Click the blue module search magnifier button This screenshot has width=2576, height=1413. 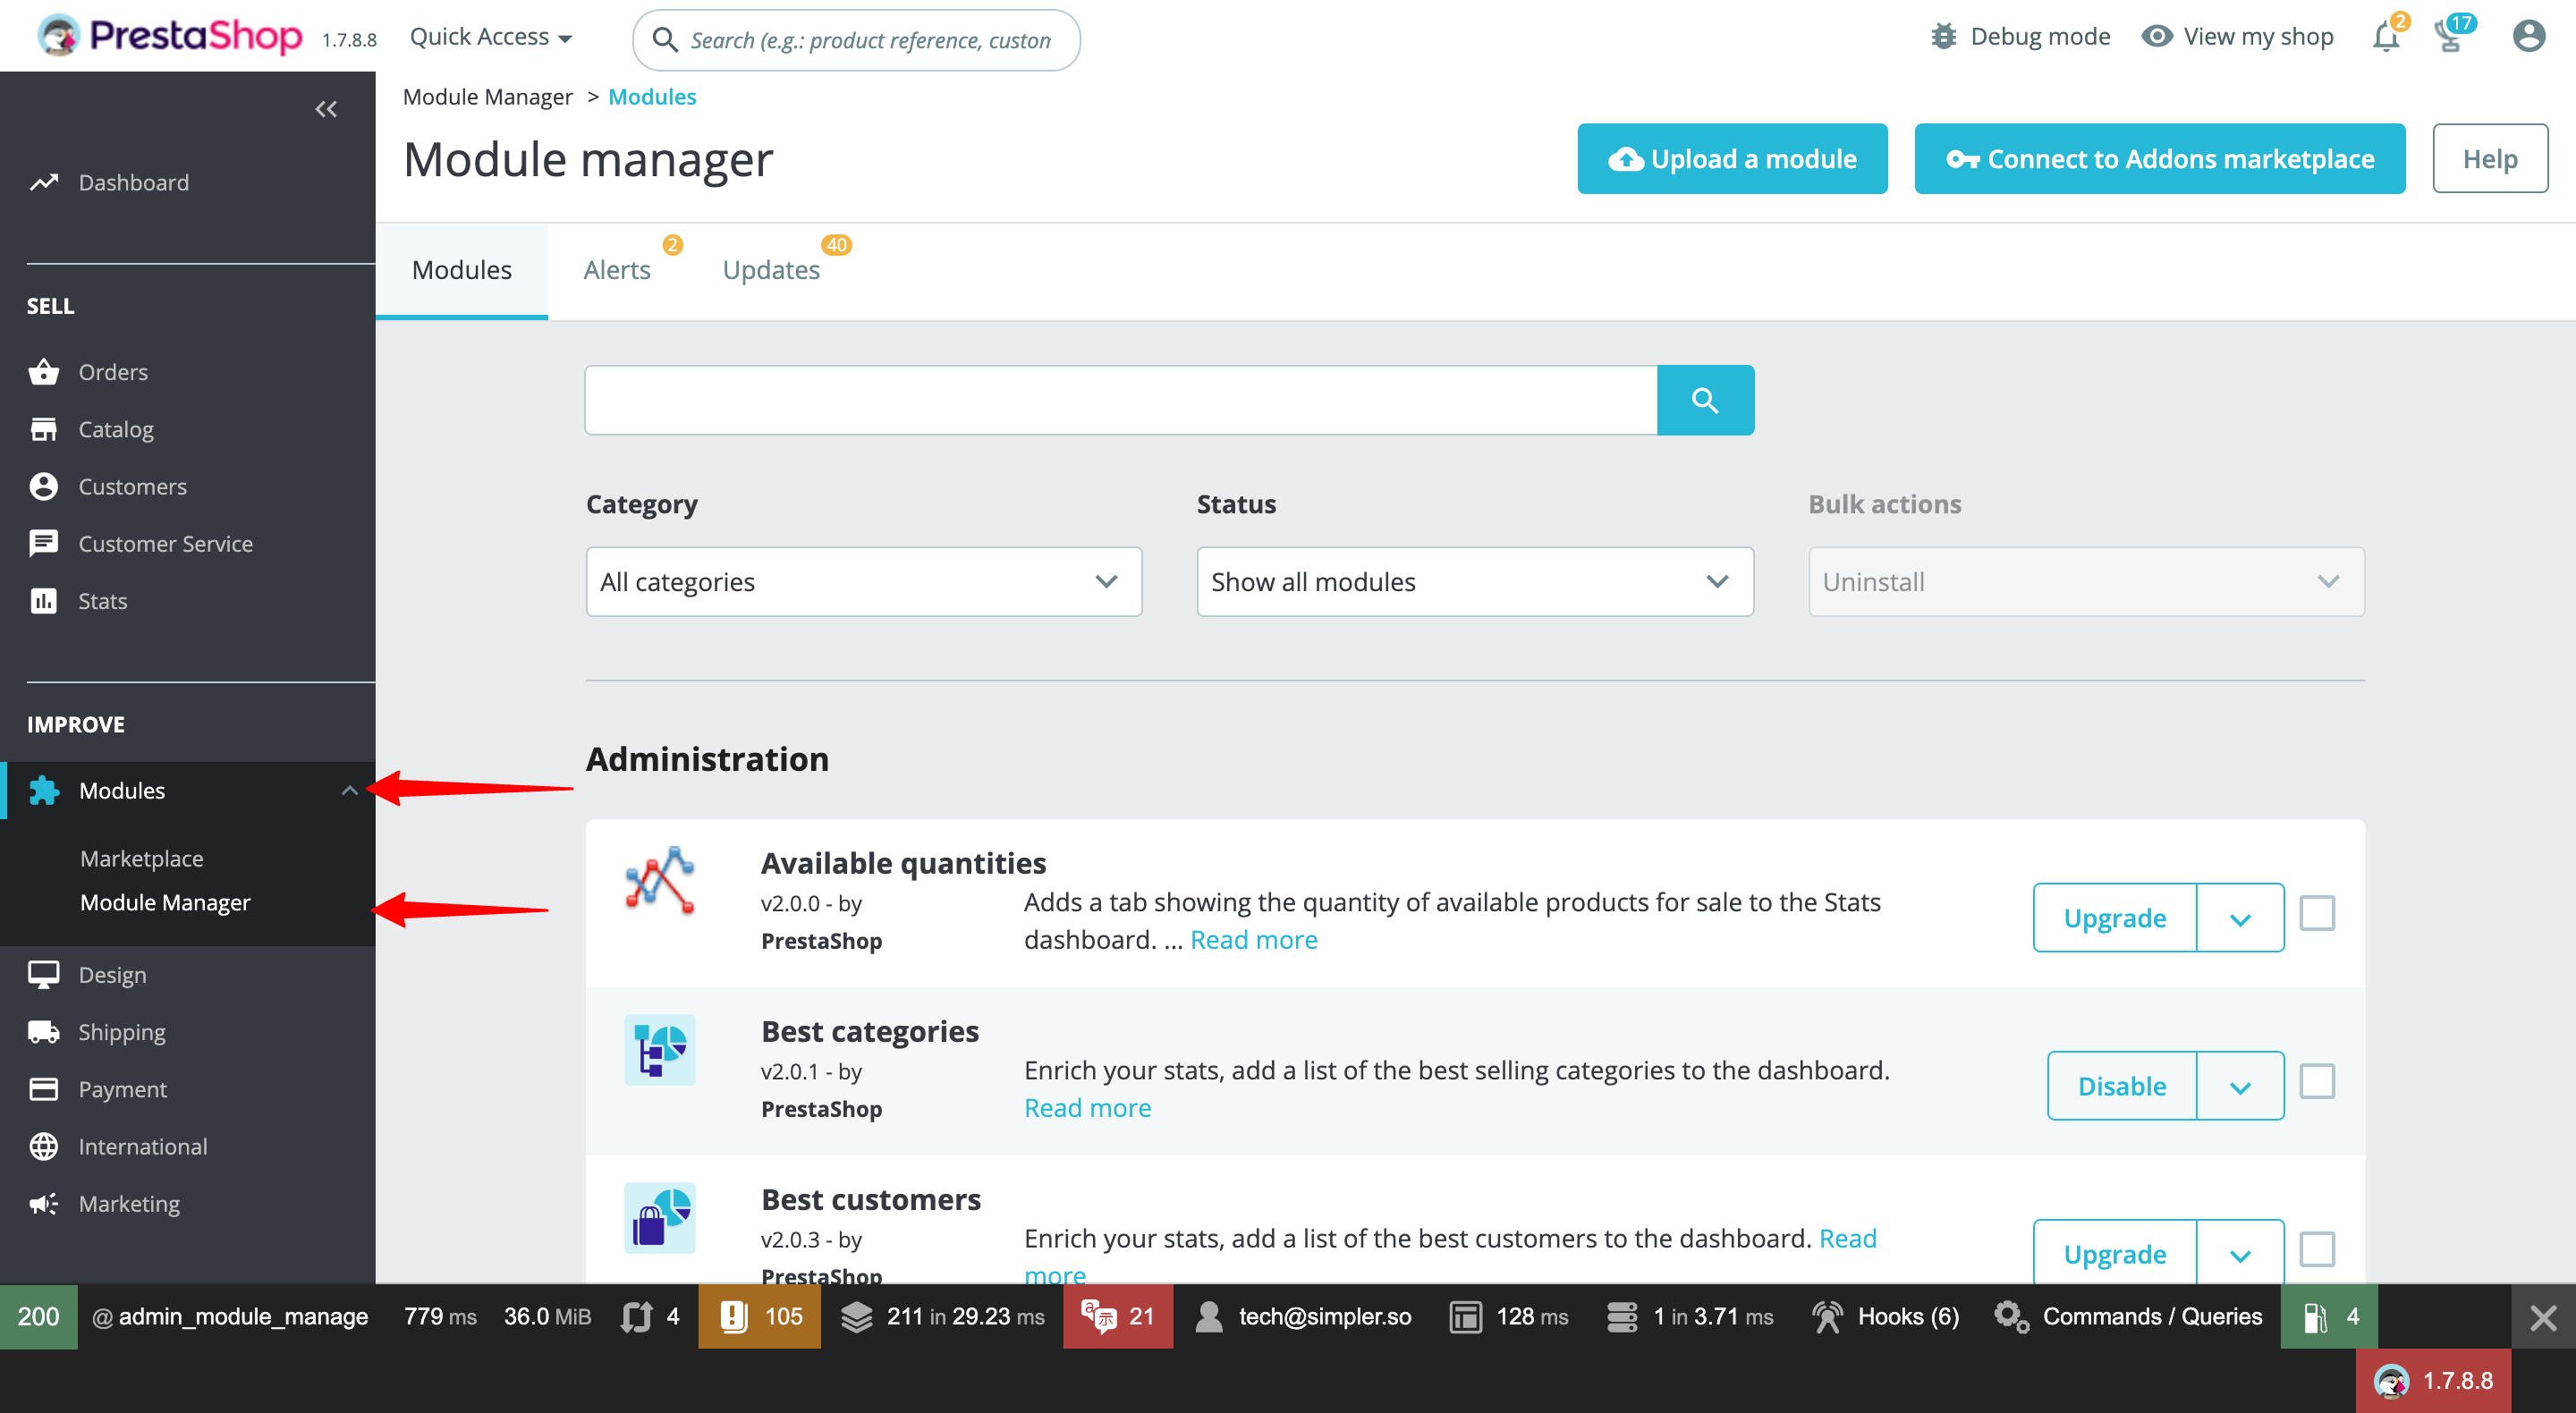pyautogui.click(x=1705, y=400)
